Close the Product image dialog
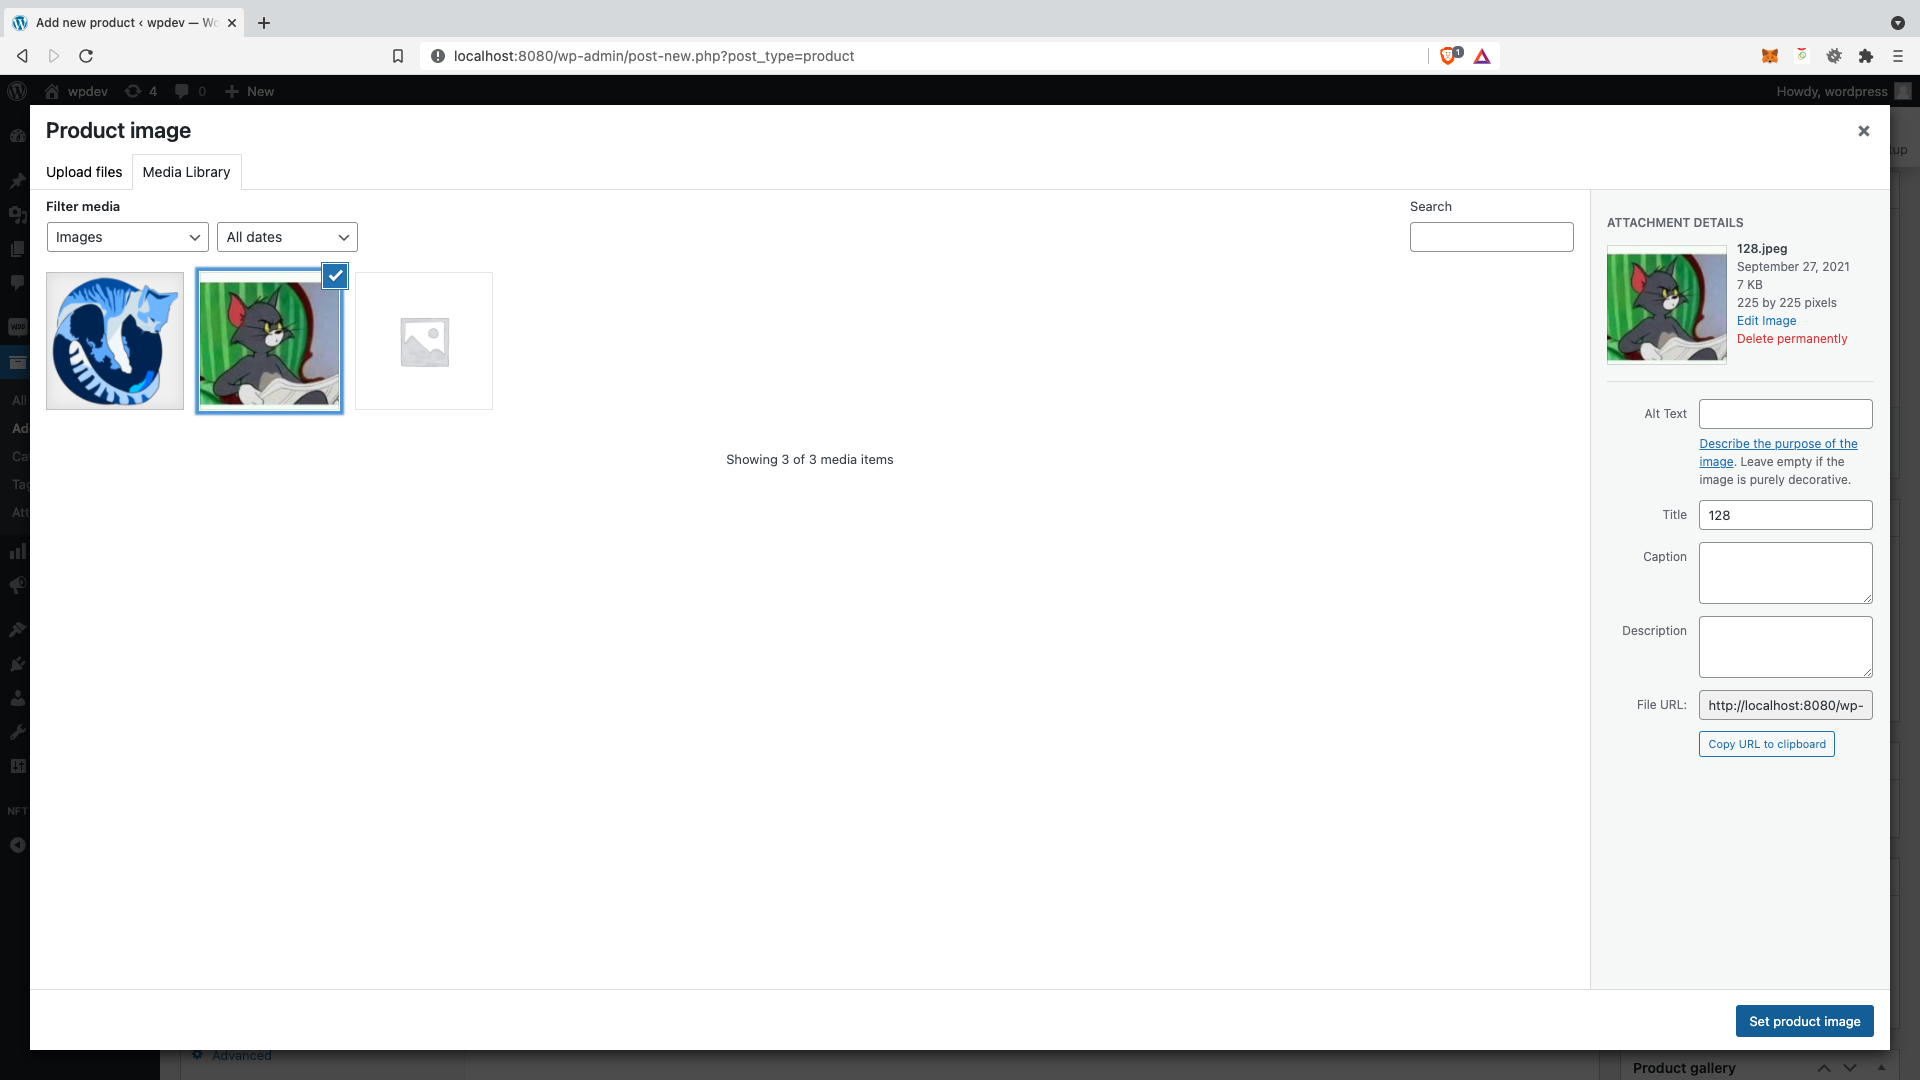1920x1080 pixels. tap(1863, 131)
